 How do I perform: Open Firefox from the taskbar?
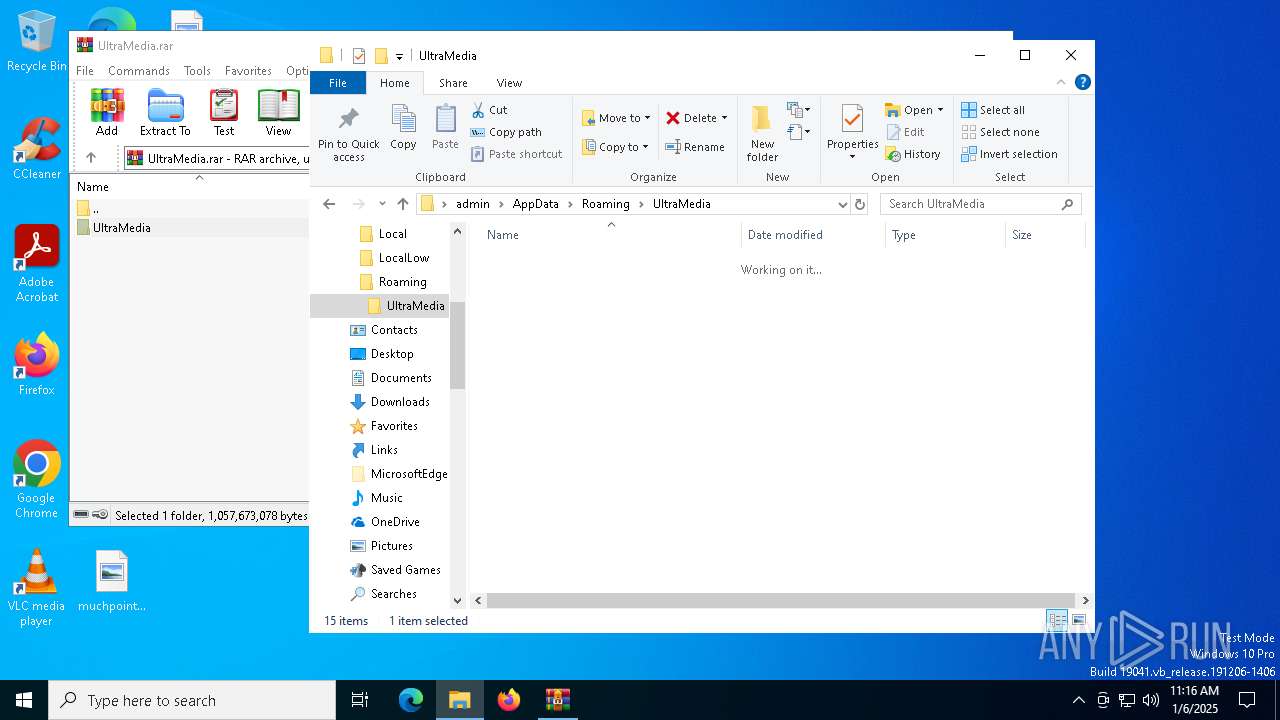click(509, 700)
